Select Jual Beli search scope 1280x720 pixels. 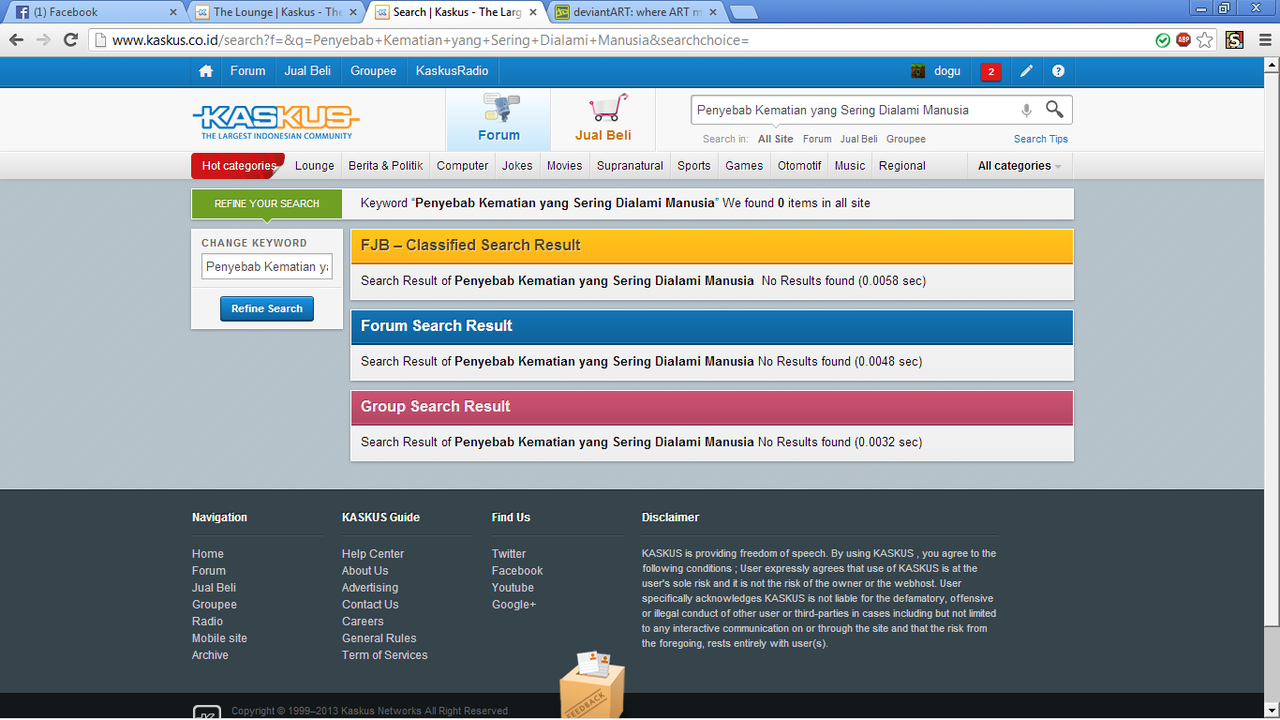click(859, 139)
